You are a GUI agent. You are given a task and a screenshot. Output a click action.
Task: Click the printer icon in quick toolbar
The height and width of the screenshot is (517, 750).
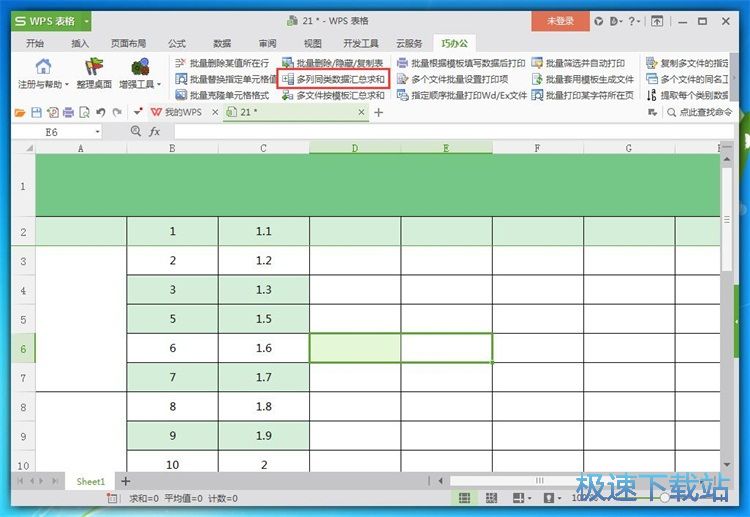click(68, 112)
